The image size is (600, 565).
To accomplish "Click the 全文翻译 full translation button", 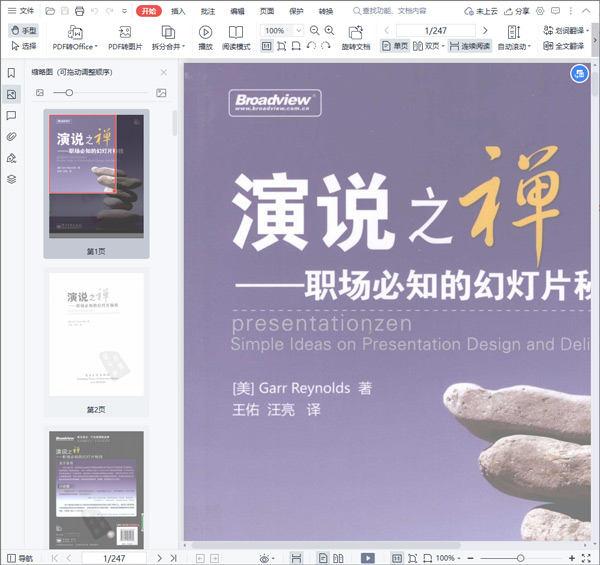I will [x=564, y=46].
